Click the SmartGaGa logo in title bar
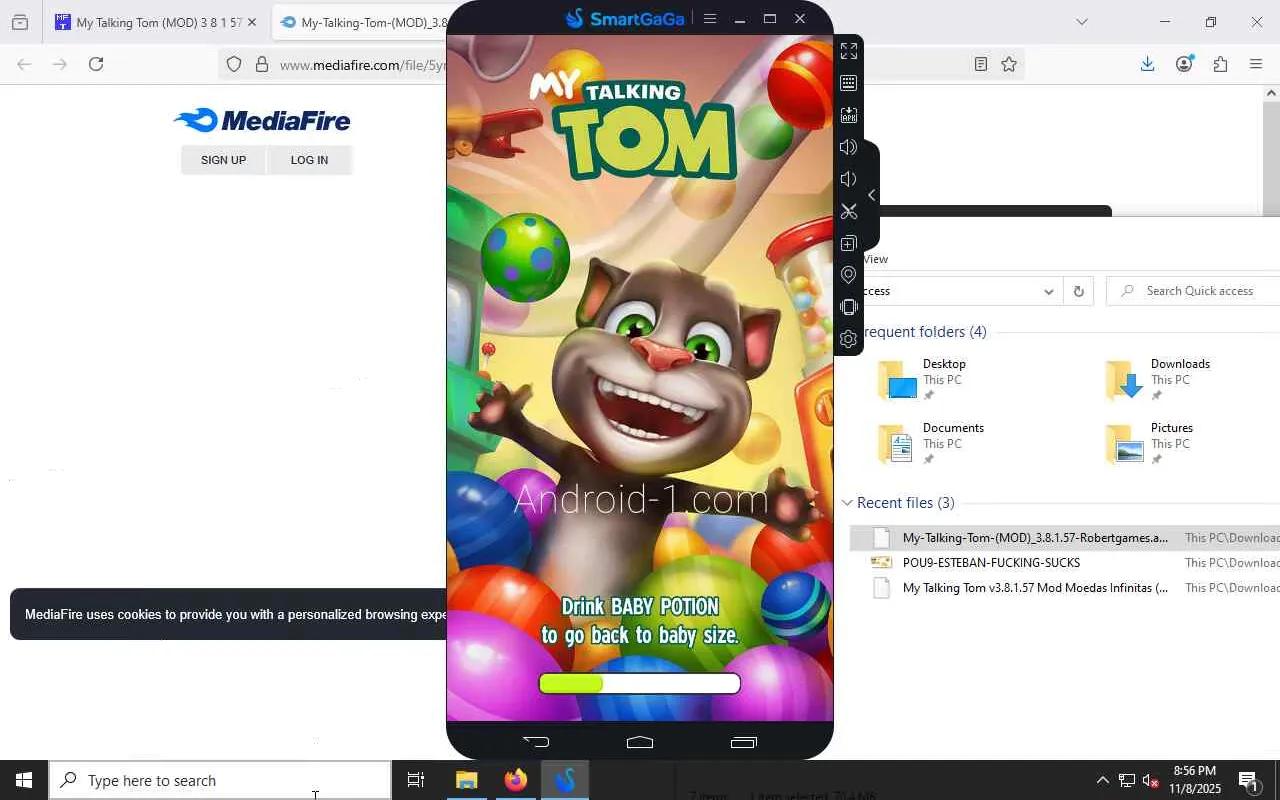The width and height of the screenshot is (1280, 800). coord(625,18)
